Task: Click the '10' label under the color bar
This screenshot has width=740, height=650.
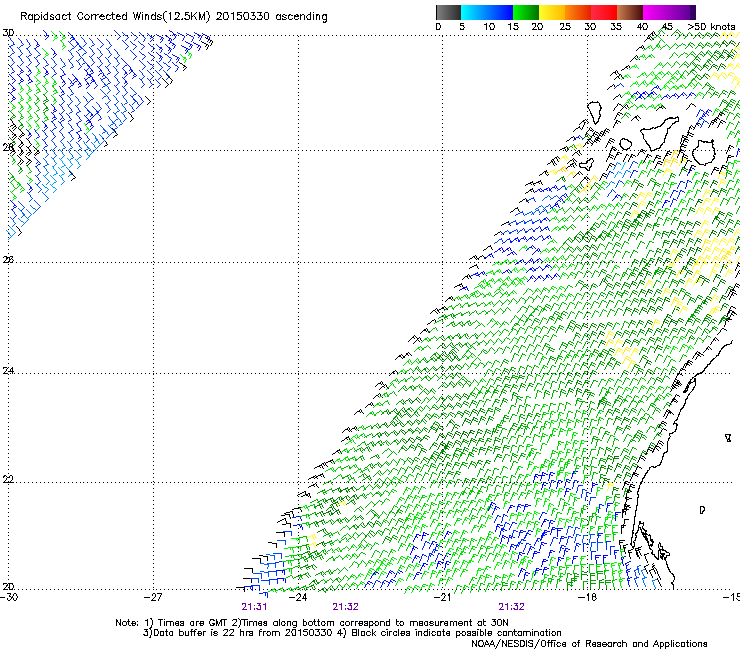Action: click(x=489, y=27)
